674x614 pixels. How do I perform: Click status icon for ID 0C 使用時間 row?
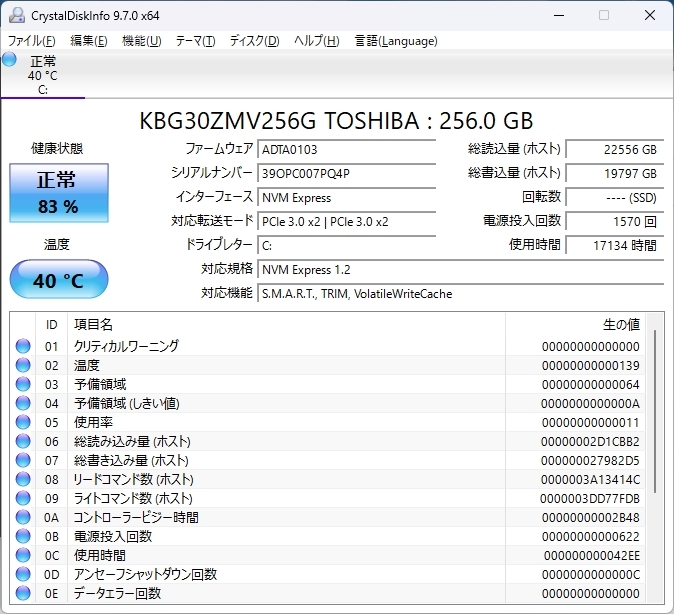click(23, 556)
